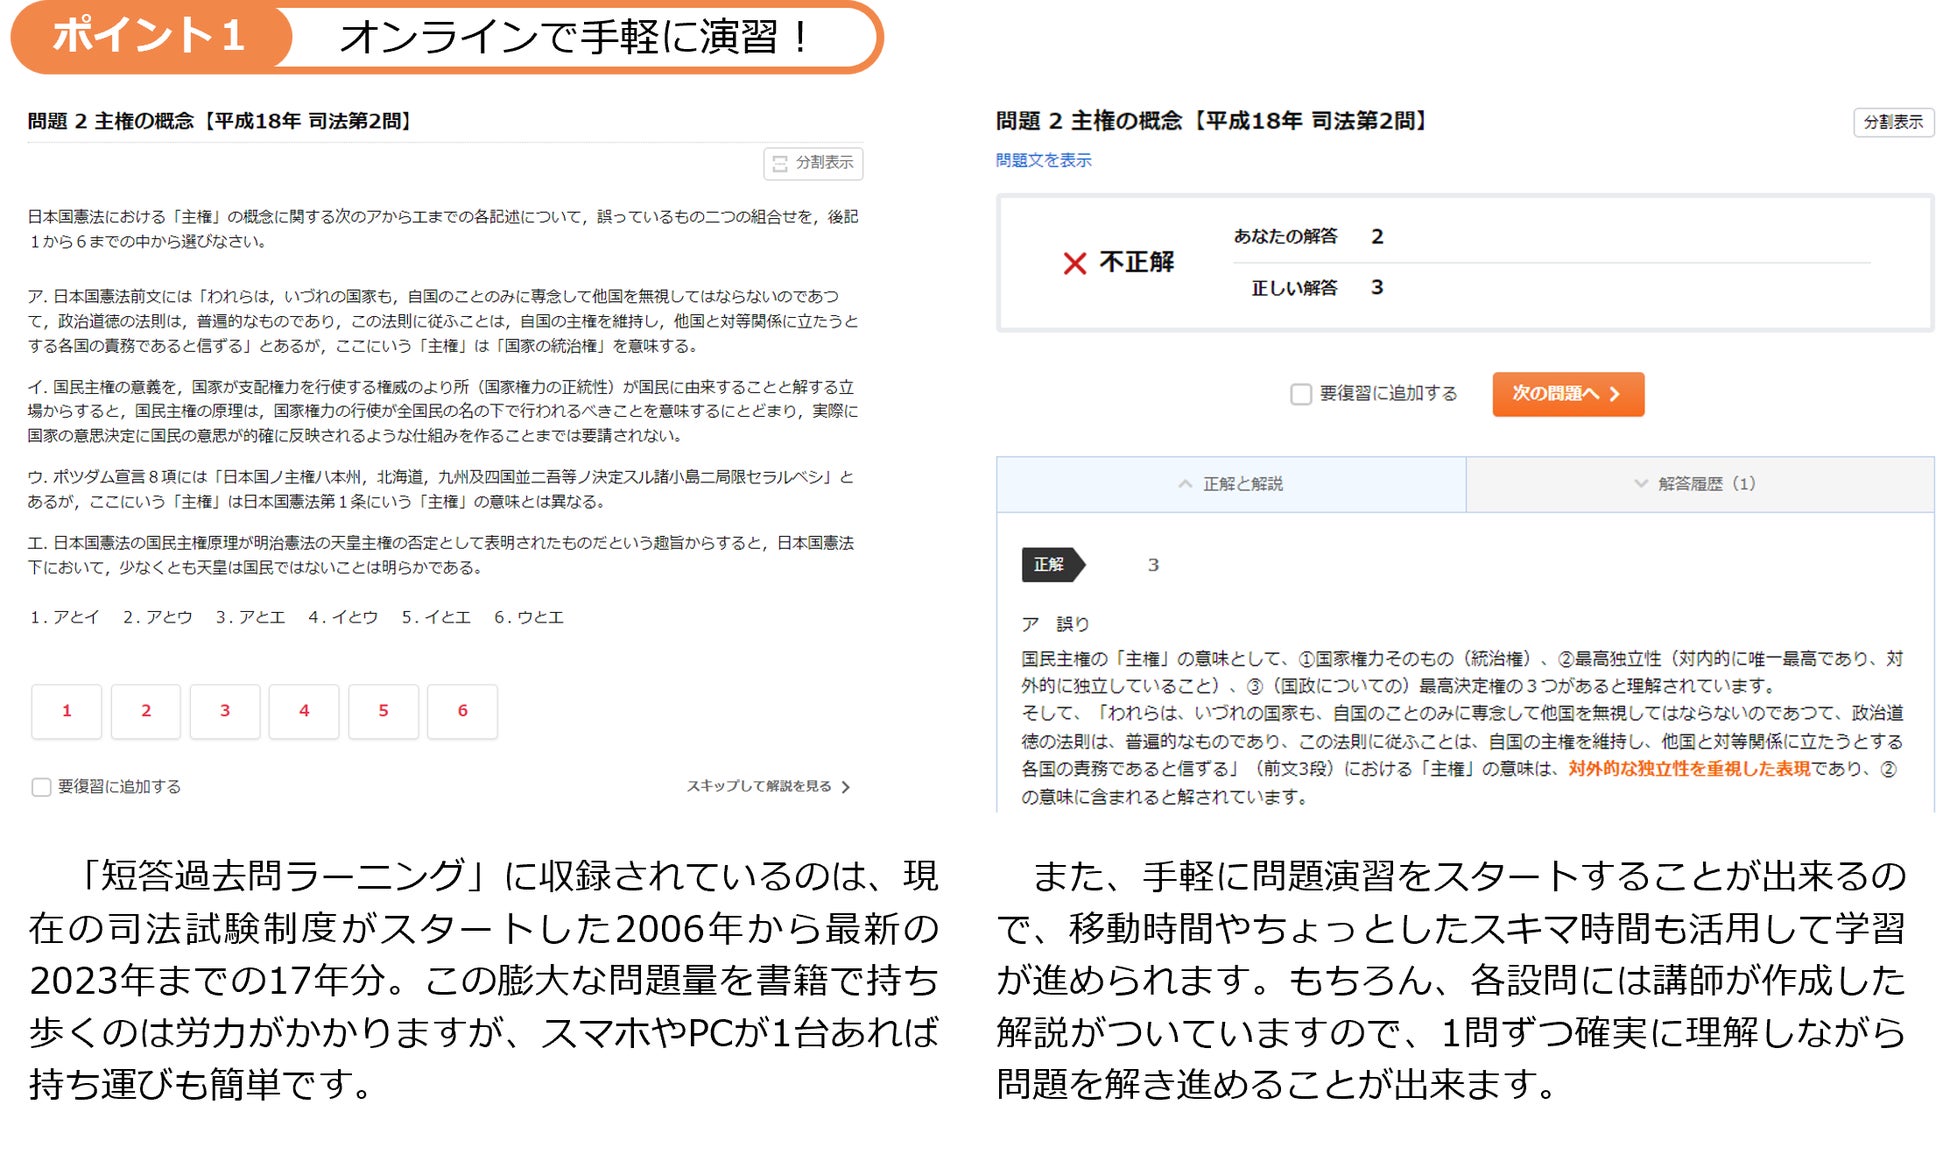The image size is (1950, 1154).
Task: Expand the 解答履歴 tab using its down chevron
Action: tap(1640, 484)
